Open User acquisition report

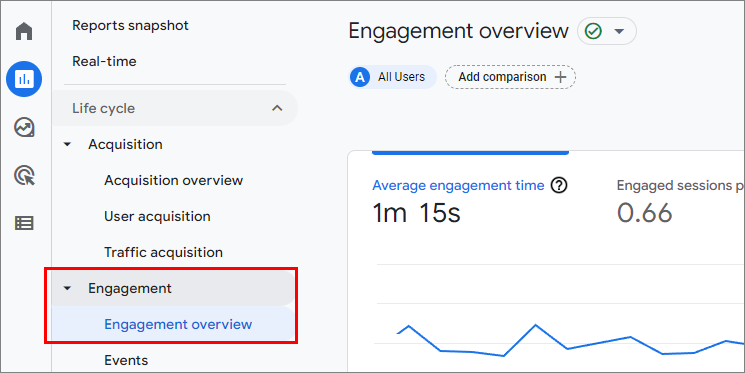(157, 216)
